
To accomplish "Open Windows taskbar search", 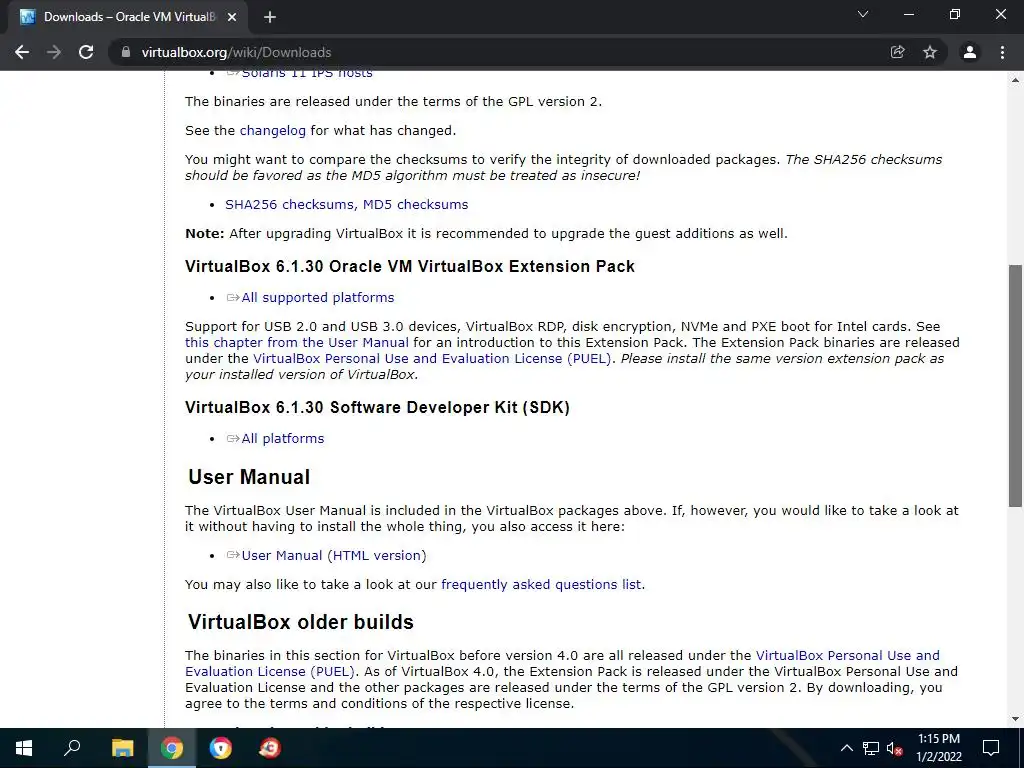I will coord(72,748).
